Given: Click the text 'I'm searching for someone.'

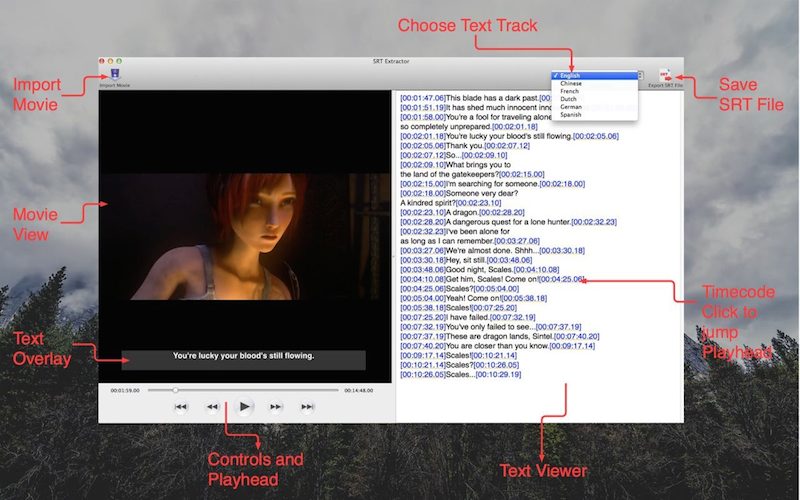Looking at the screenshot, I should click(x=492, y=184).
